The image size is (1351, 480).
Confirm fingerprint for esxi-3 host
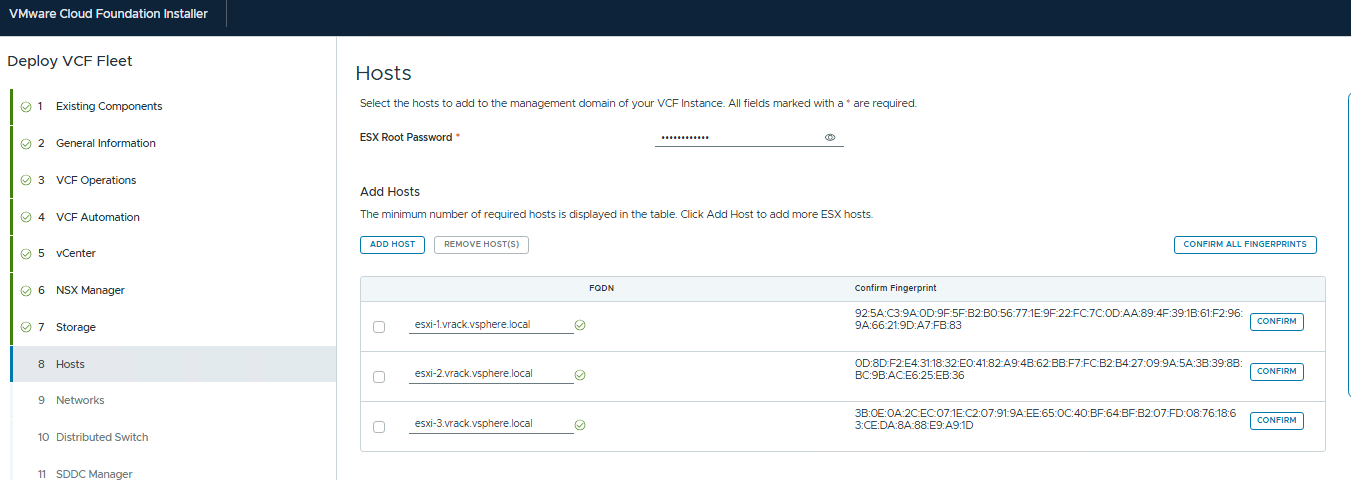(1276, 421)
